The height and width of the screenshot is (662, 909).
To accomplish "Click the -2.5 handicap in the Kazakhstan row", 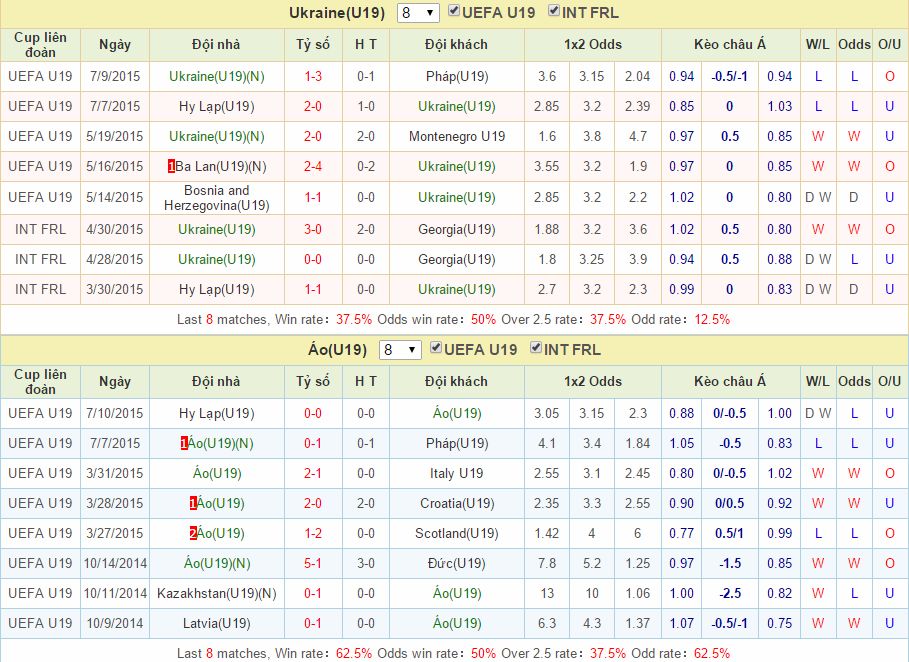I will coord(729,594).
